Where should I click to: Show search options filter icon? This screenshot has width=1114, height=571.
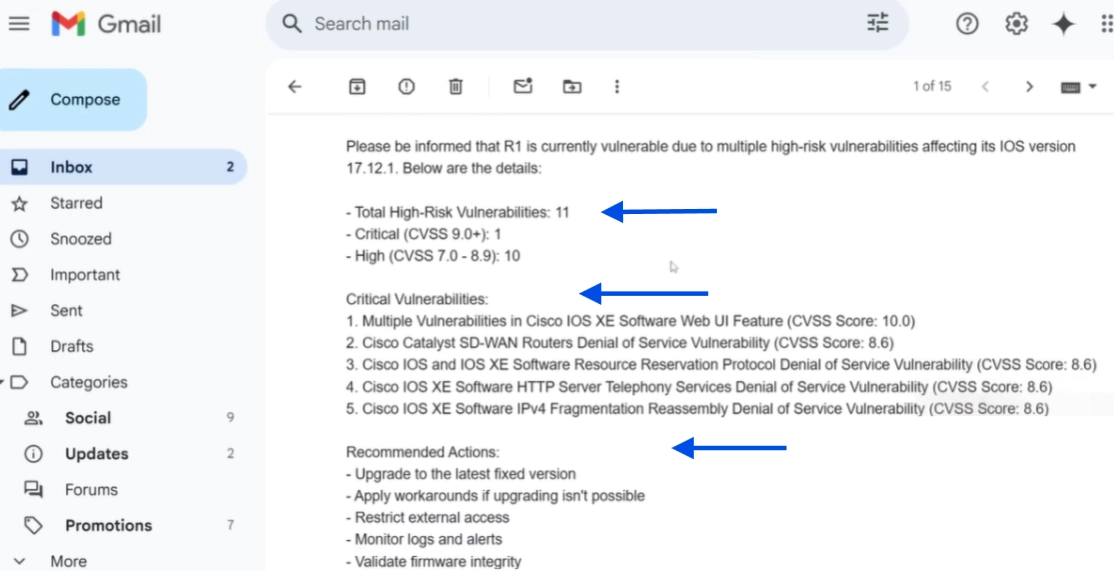pyautogui.click(x=877, y=23)
